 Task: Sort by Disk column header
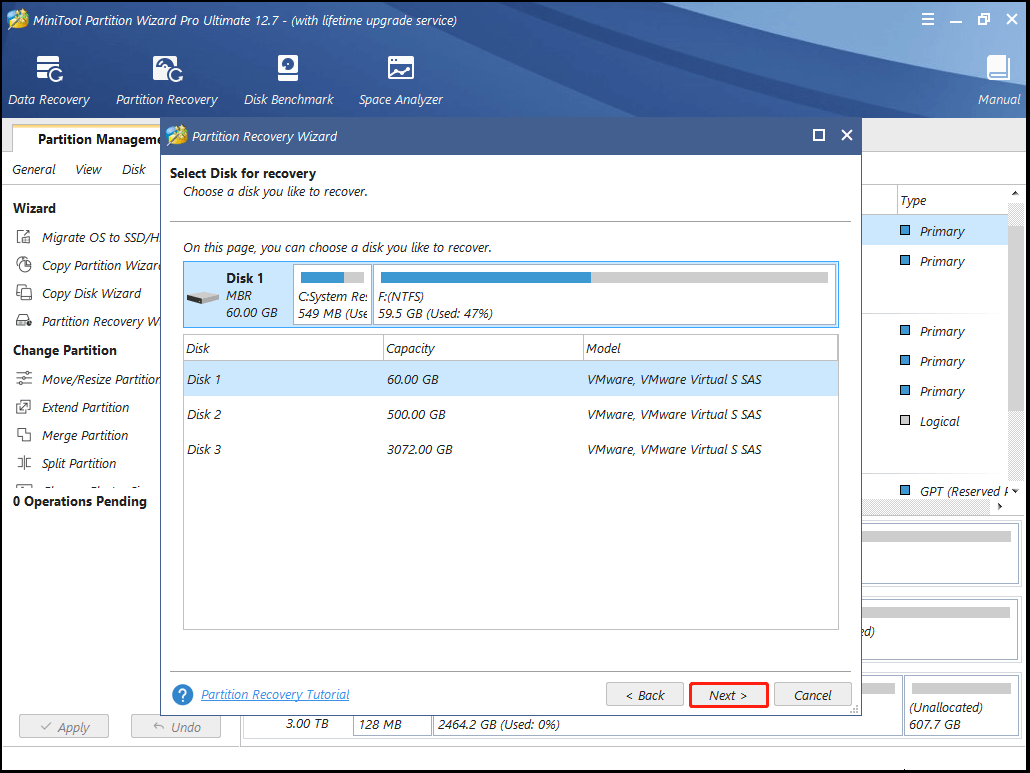tap(283, 348)
